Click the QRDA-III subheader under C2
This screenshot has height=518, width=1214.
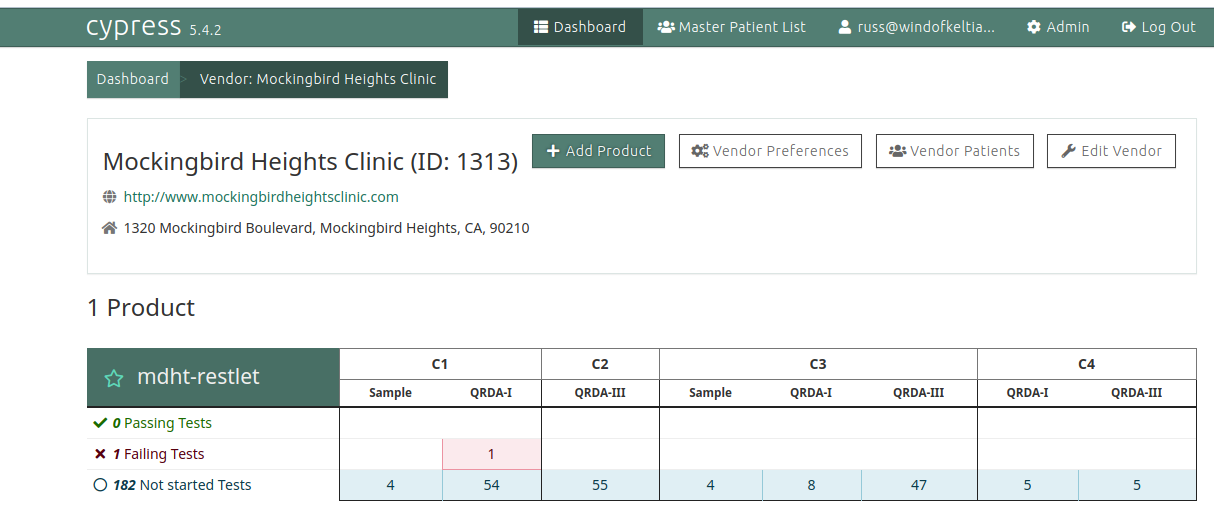tap(600, 393)
